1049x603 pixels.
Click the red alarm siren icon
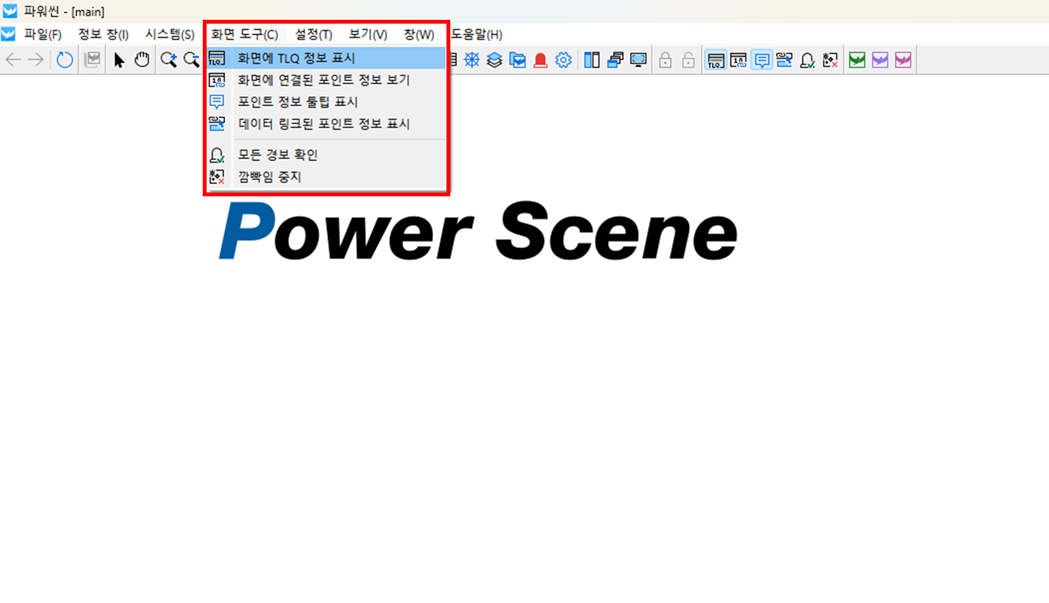(540, 60)
